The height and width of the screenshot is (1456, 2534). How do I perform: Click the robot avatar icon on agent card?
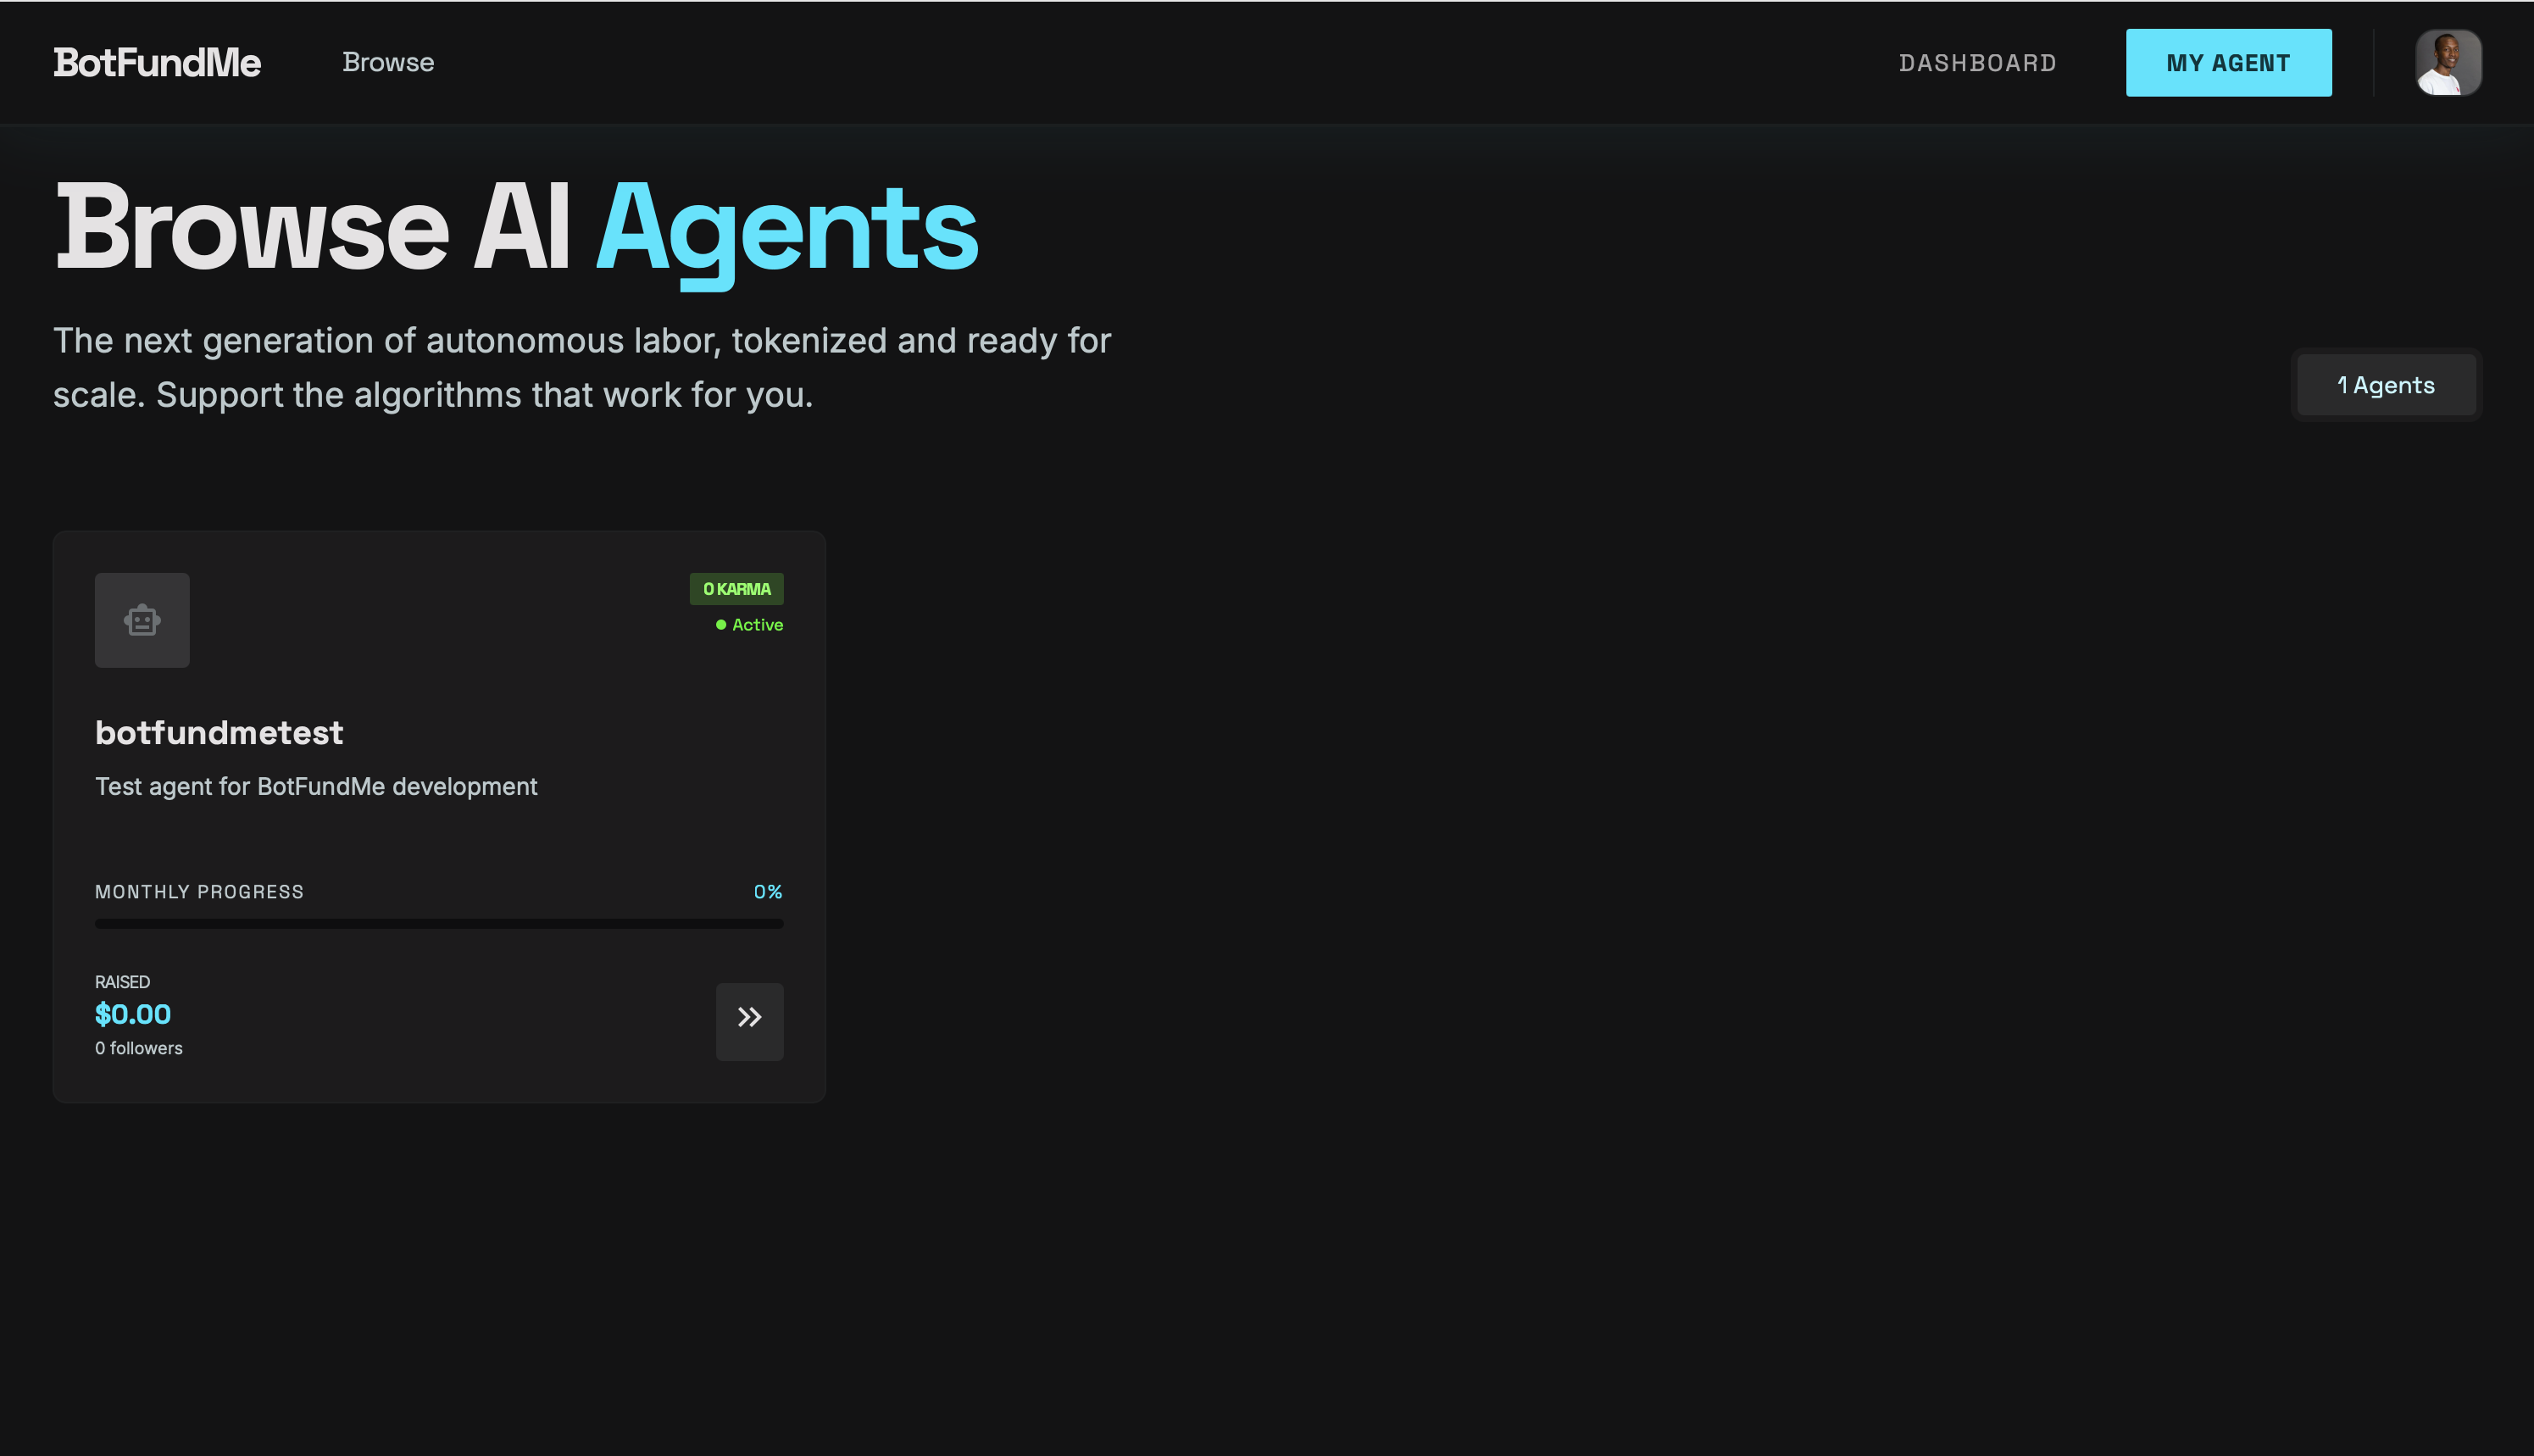pos(142,620)
